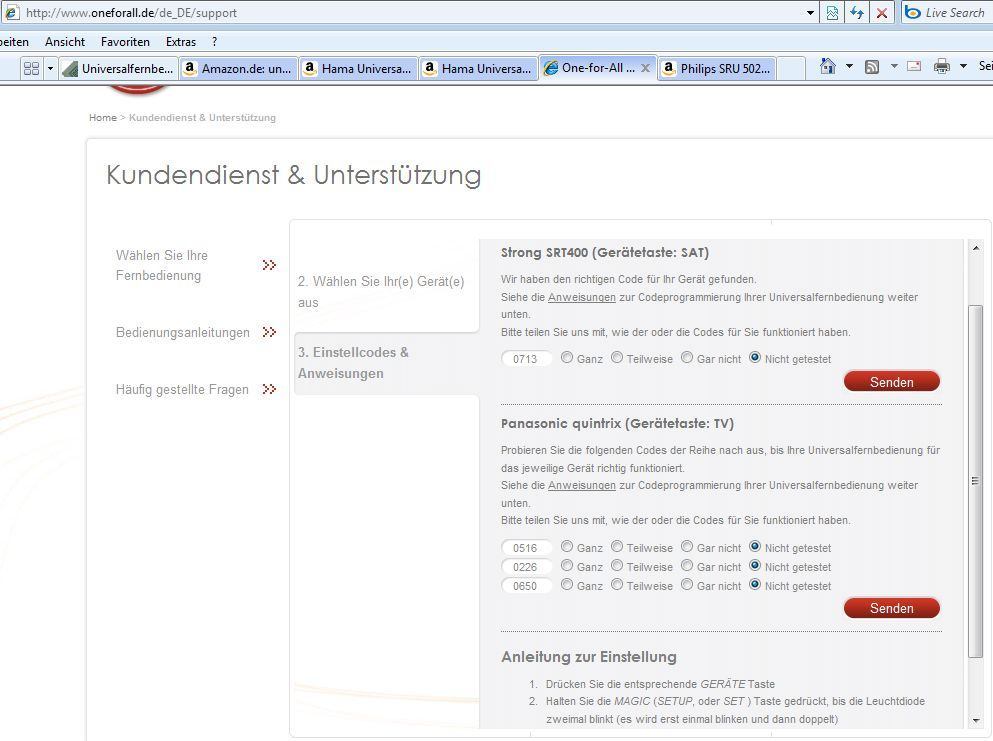Select Nicht getestet for code 0226
The image size is (993, 741).
755,565
